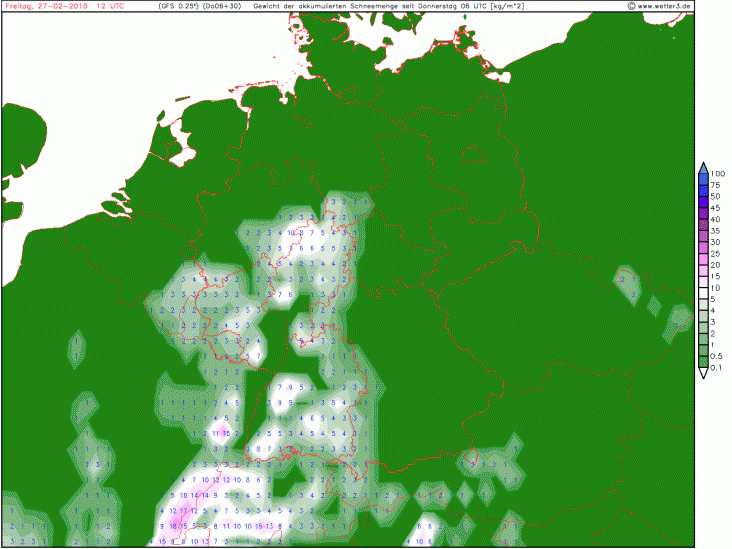732x549 pixels.
Task: Click the copyright symbol before www.wetter3.de
Action: [x=631, y=6]
